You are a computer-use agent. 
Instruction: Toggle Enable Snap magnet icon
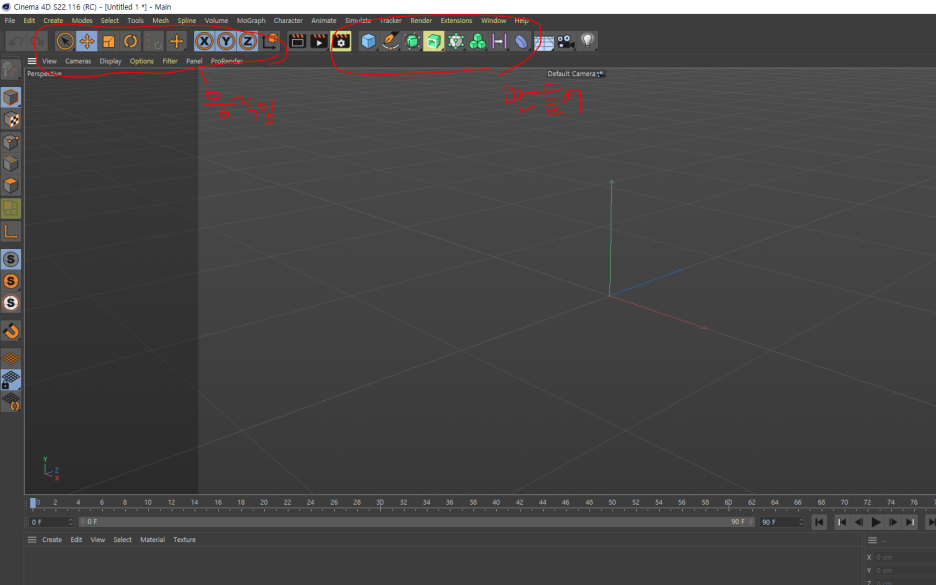(11, 331)
